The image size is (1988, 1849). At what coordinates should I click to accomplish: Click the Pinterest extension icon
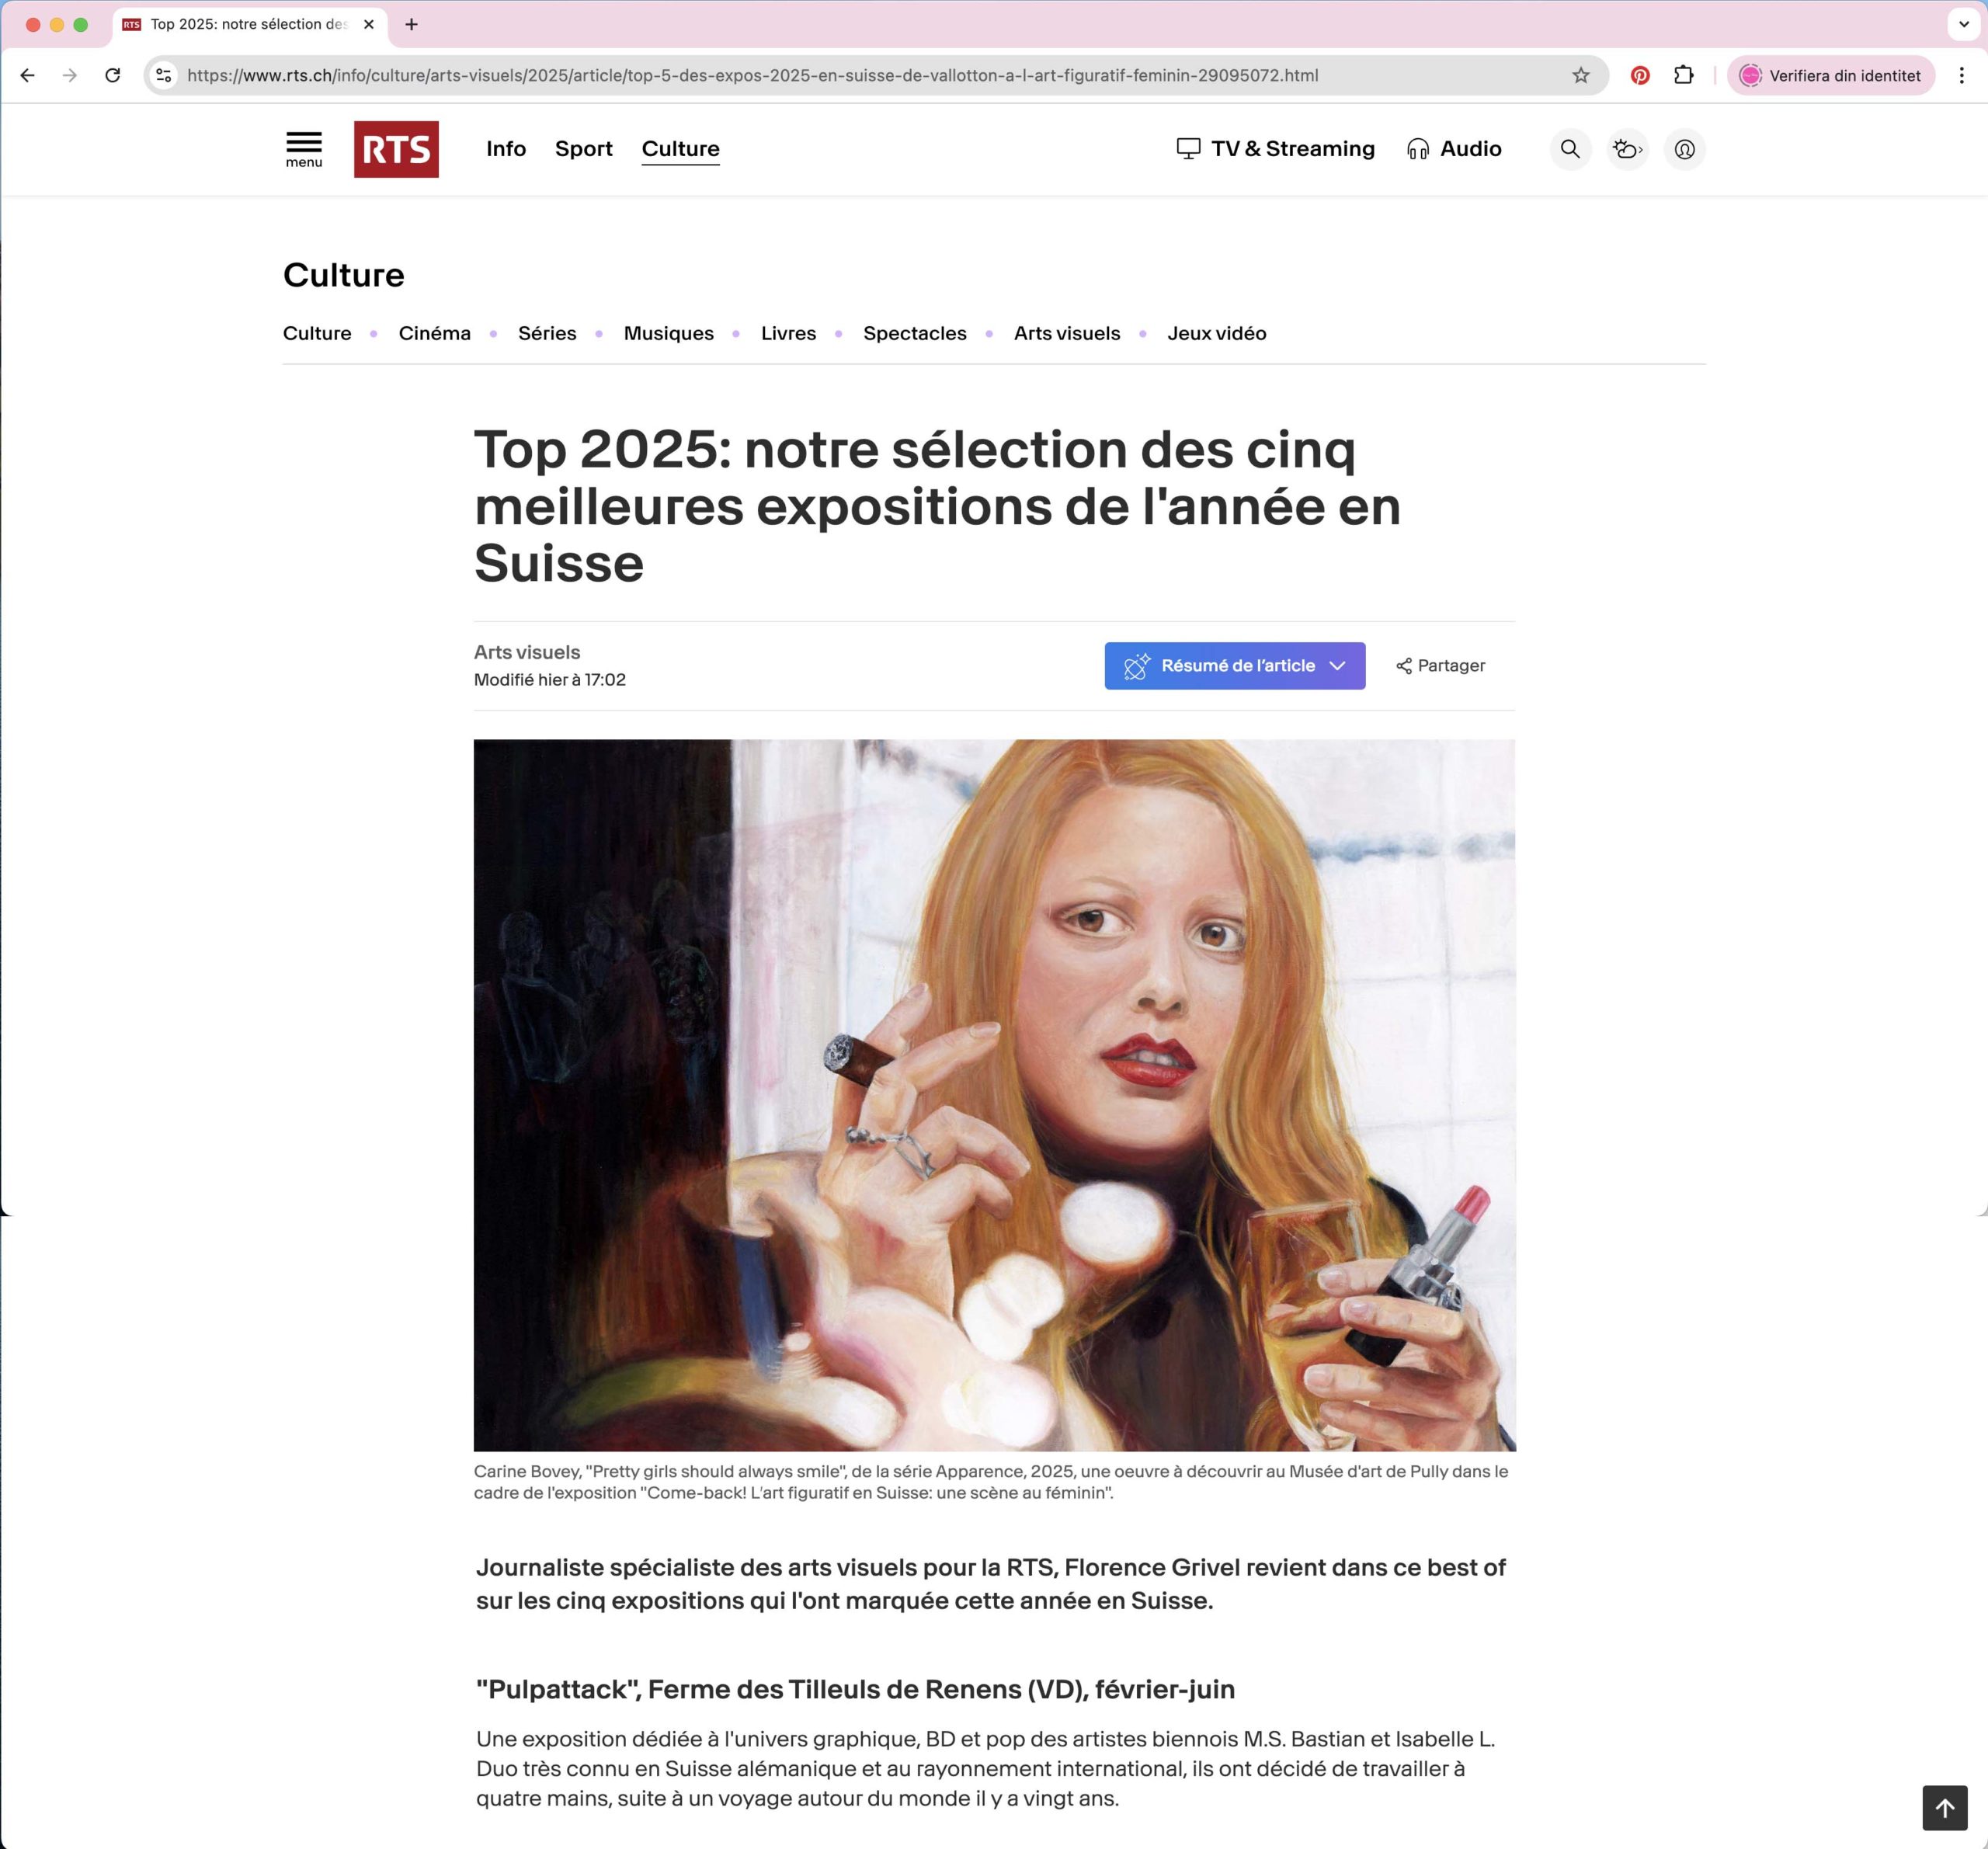(1640, 76)
